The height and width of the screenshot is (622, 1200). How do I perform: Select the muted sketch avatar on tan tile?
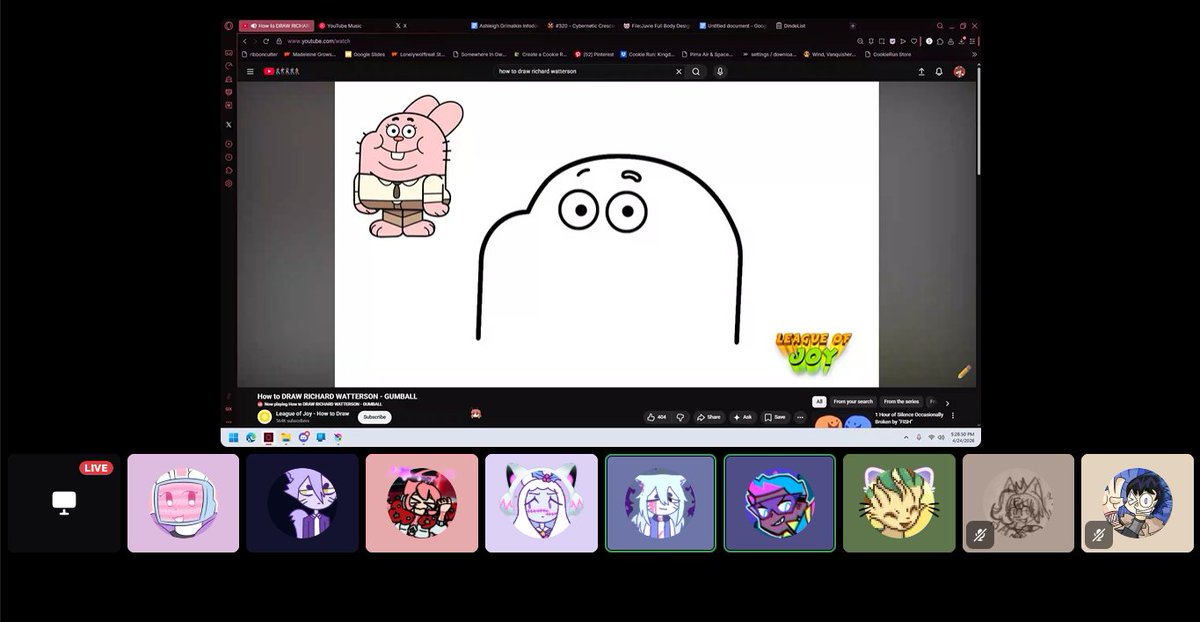pos(1018,503)
